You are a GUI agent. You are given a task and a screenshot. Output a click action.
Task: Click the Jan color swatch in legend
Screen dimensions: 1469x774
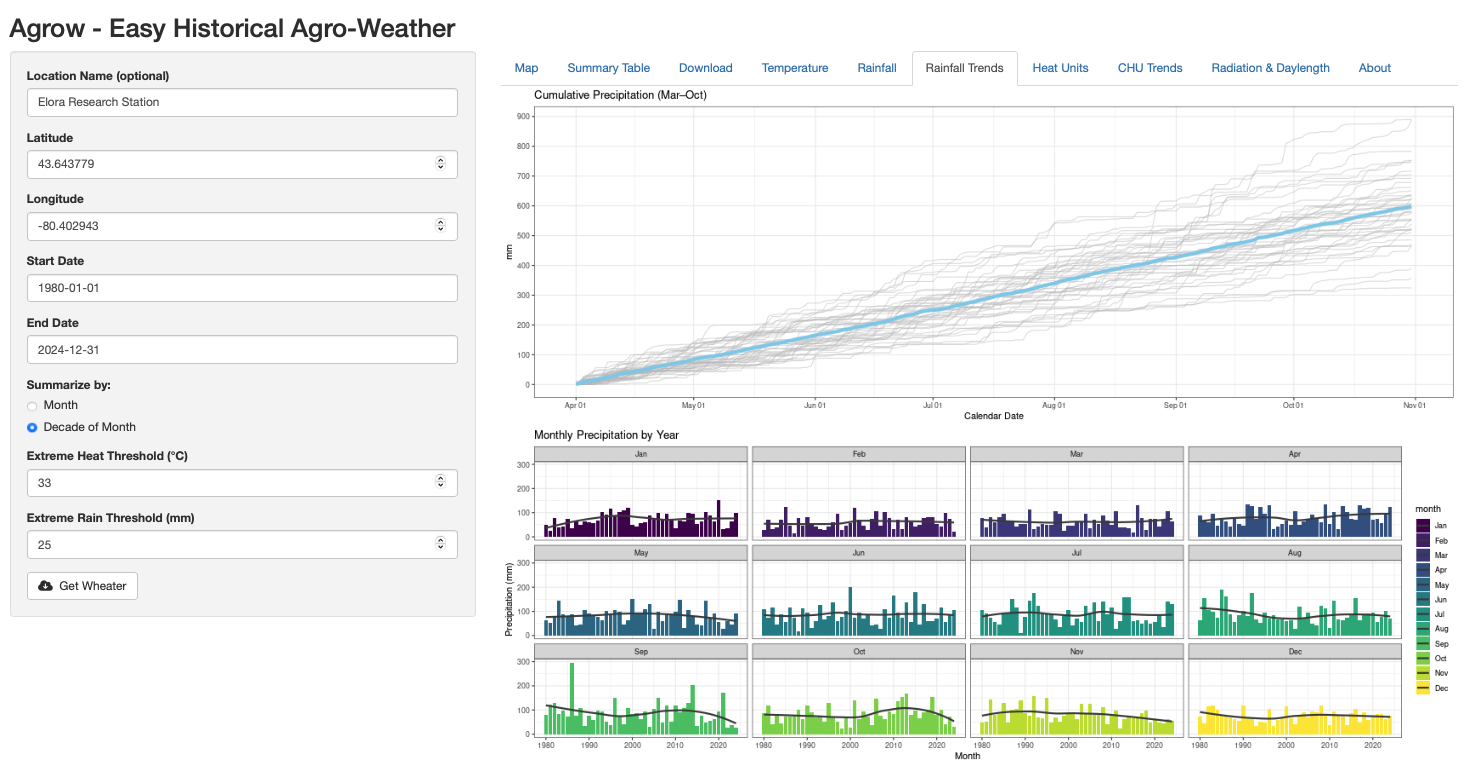tap(1424, 525)
